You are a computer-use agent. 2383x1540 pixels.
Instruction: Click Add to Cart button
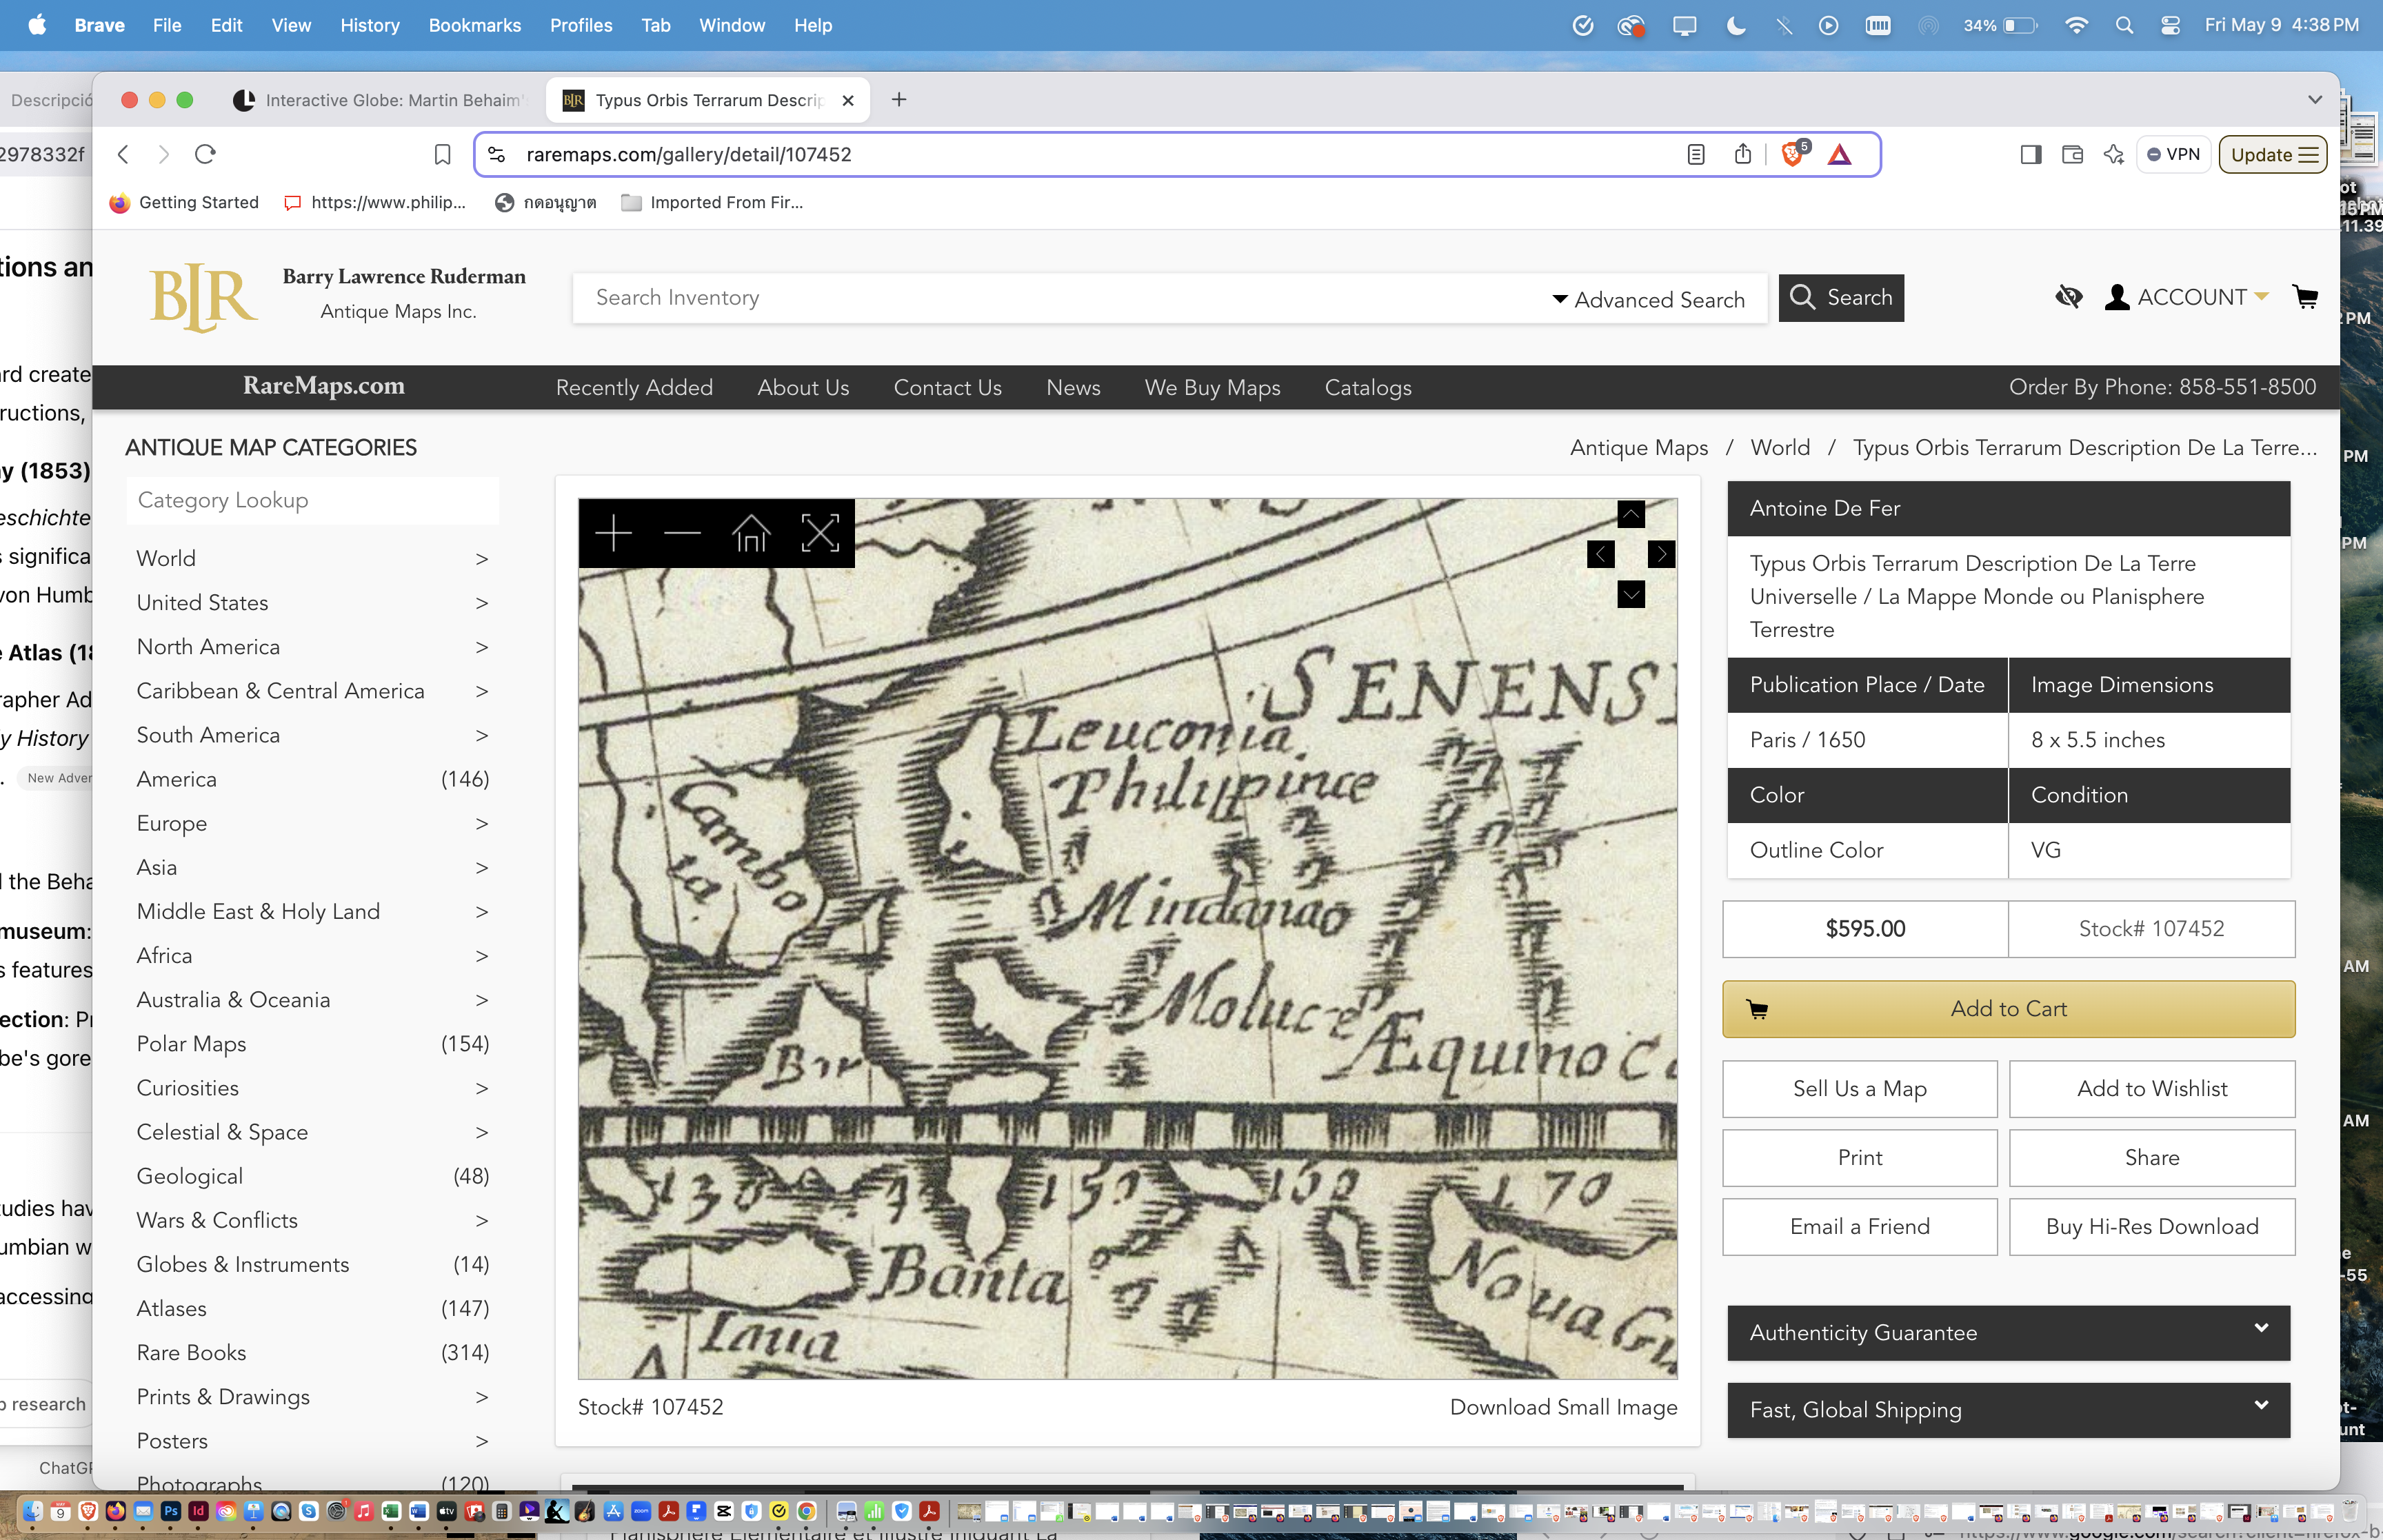pos(2008,1008)
